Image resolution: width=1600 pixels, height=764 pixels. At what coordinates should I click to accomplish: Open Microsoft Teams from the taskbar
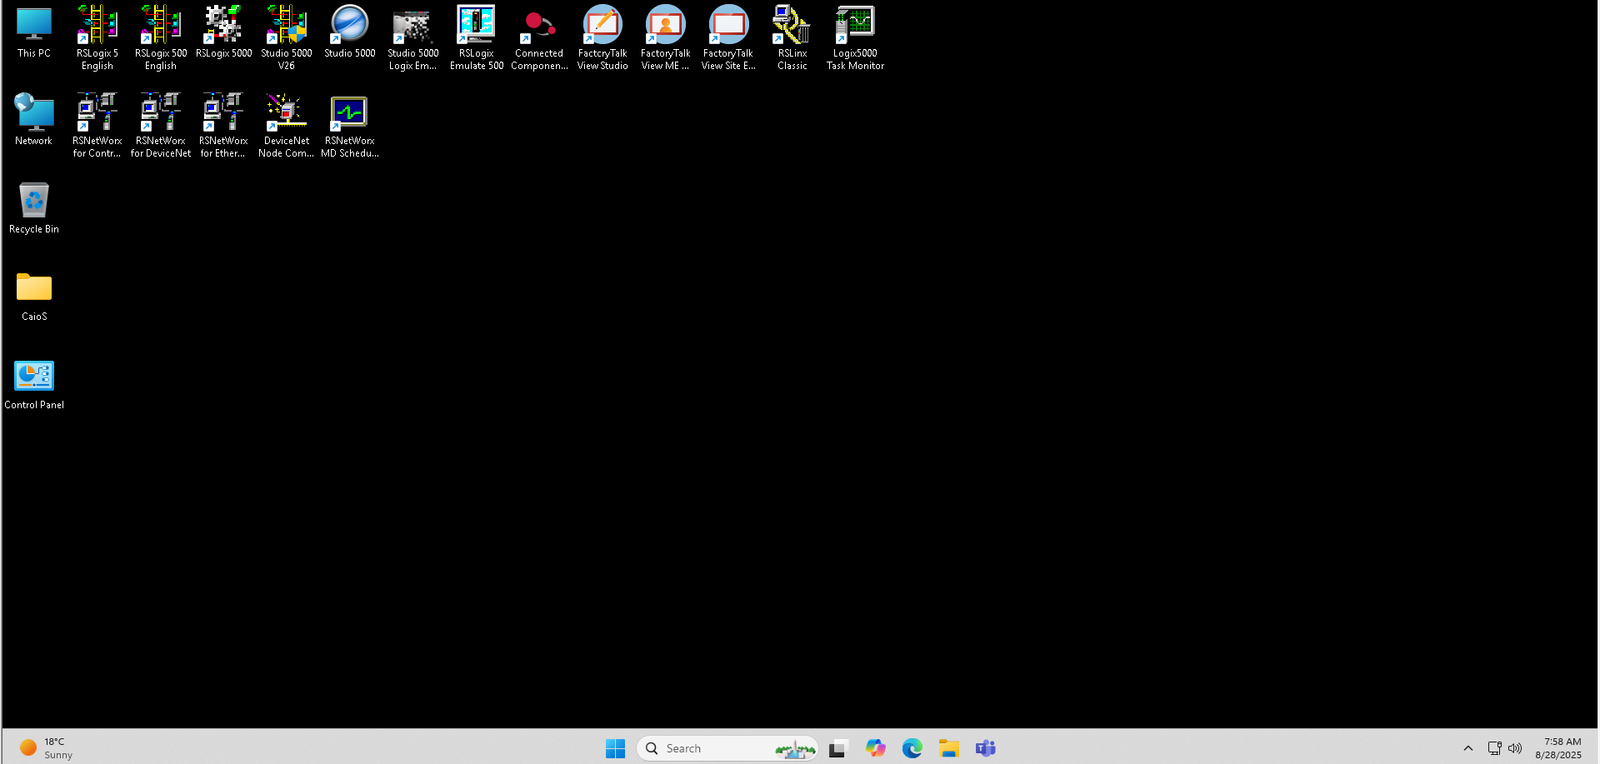pos(986,748)
